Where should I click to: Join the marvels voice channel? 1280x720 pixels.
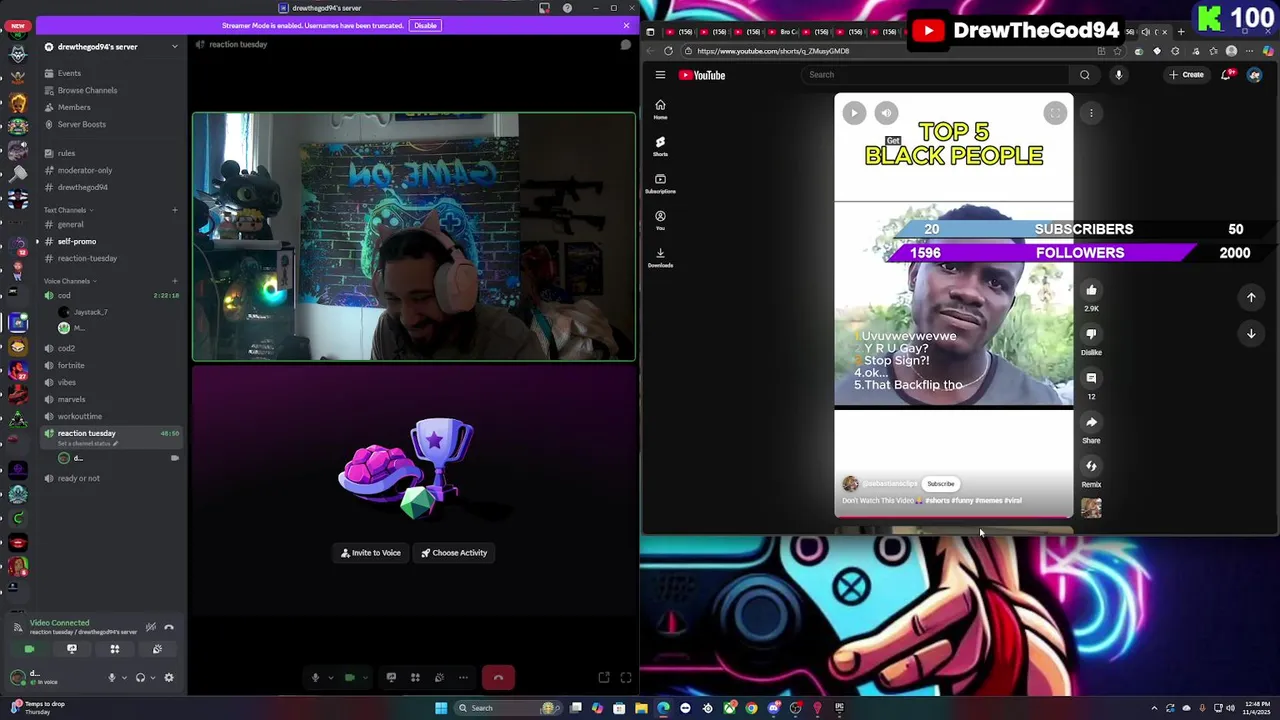(71, 399)
